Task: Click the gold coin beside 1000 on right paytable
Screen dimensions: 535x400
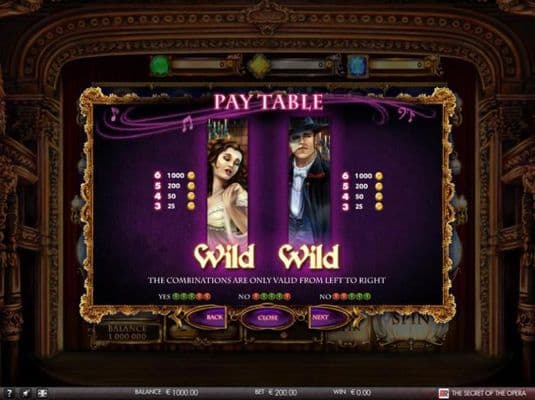Action: point(379,176)
